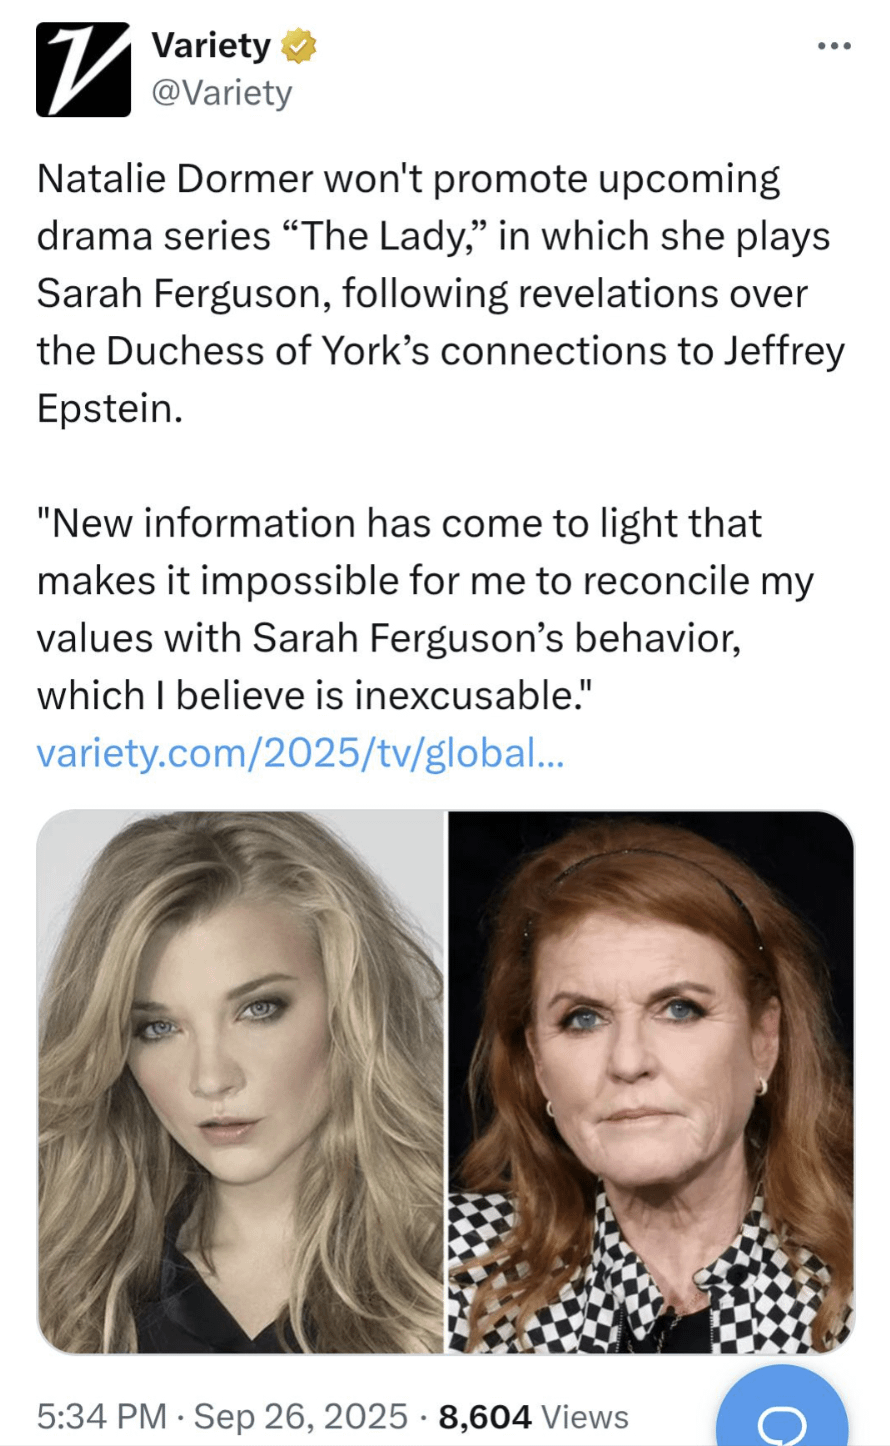890x1446 pixels.
Task: Open the three-dot more options menu
Action: tap(833, 46)
